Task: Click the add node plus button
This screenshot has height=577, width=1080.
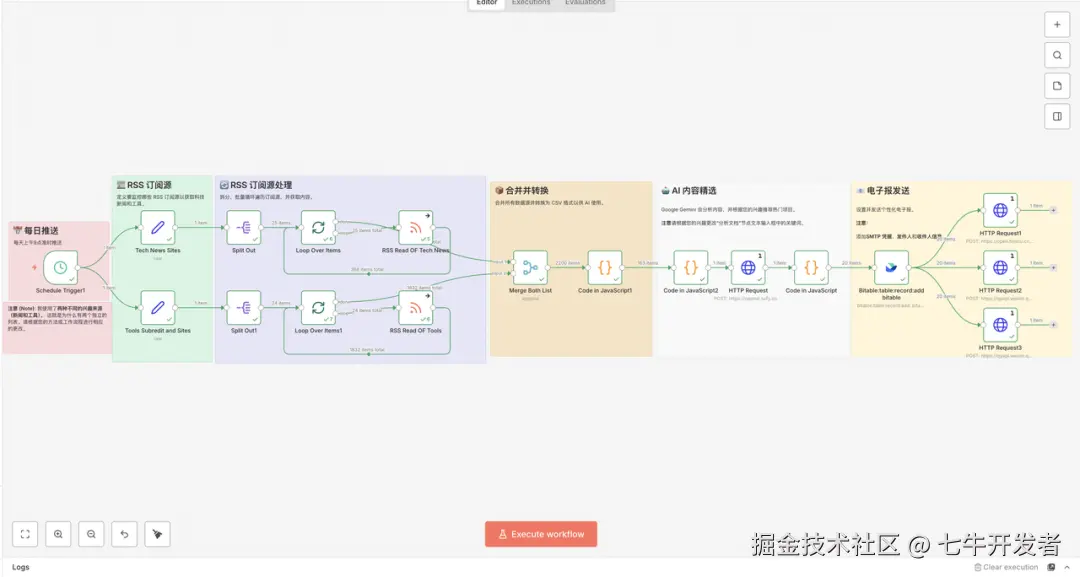Action: (1057, 25)
